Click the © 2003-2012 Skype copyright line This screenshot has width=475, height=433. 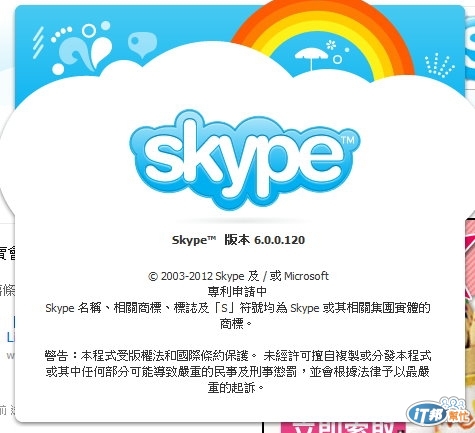click(238, 276)
